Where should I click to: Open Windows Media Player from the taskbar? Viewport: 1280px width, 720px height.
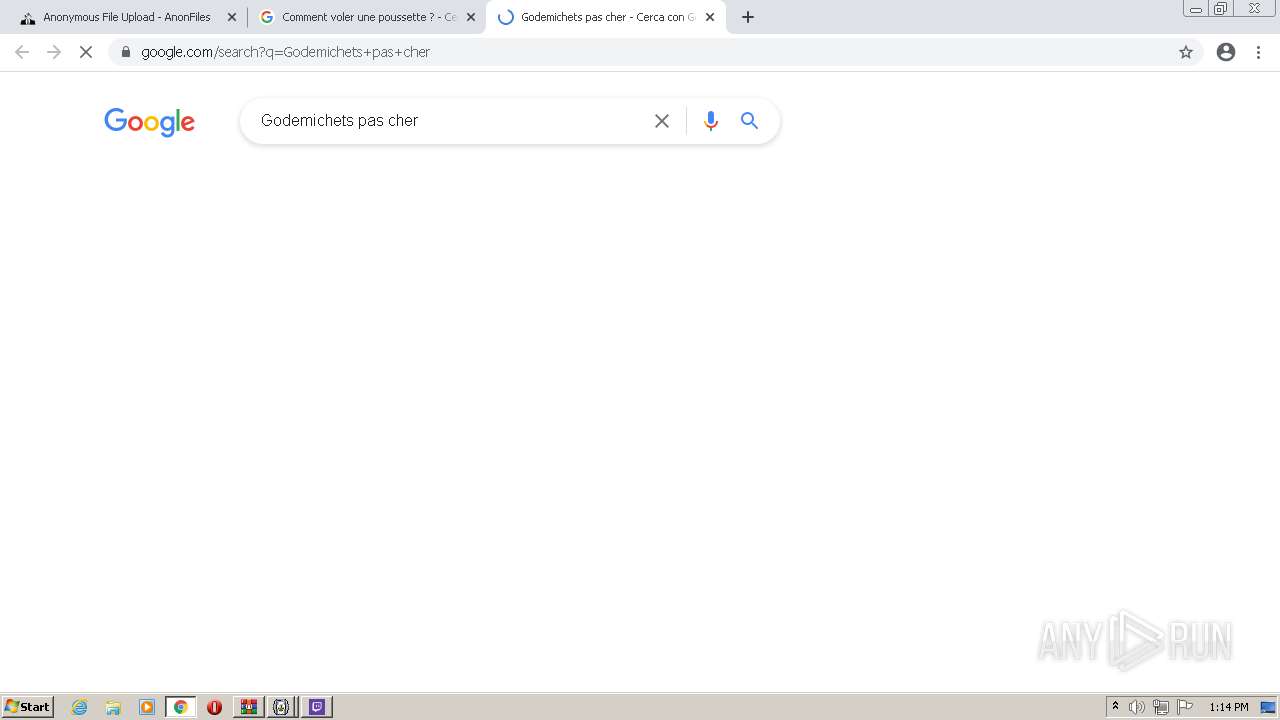pos(147,707)
